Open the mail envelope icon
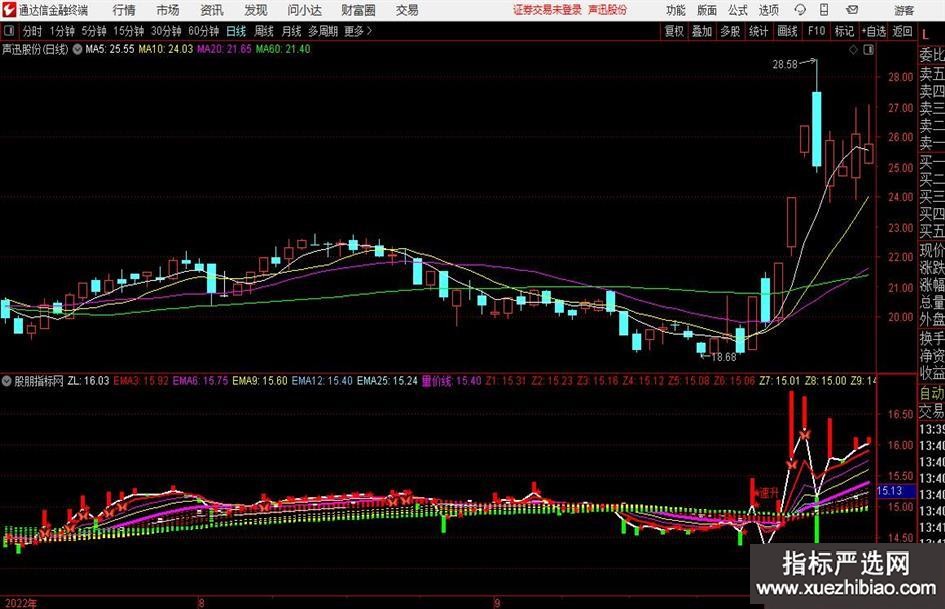The height and width of the screenshot is (609, 945). pyautogui.click(x=852, y=10)
